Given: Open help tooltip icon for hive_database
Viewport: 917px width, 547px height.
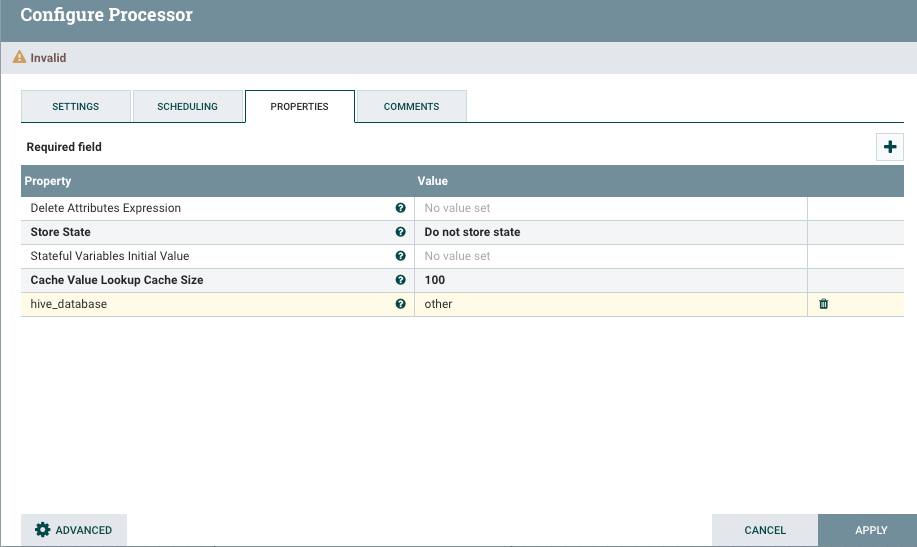Looking at the screenshot, I should pyautogui.click(x=401, y=304).
